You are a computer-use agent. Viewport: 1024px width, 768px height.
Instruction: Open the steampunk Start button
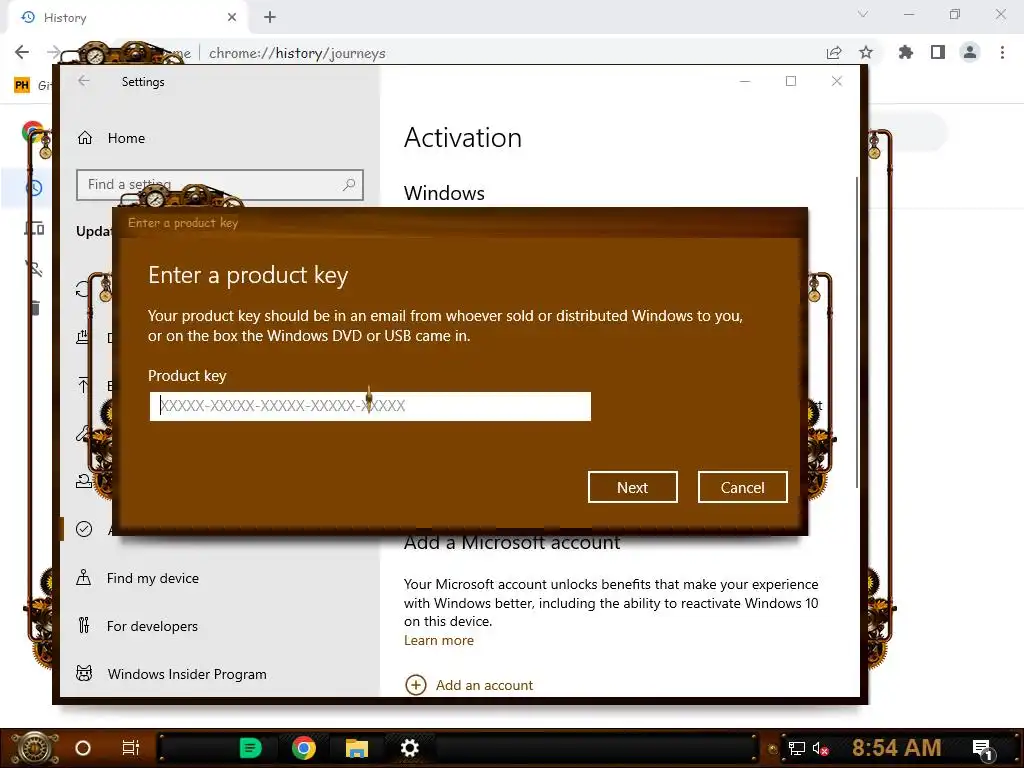(x=34, y=748)
